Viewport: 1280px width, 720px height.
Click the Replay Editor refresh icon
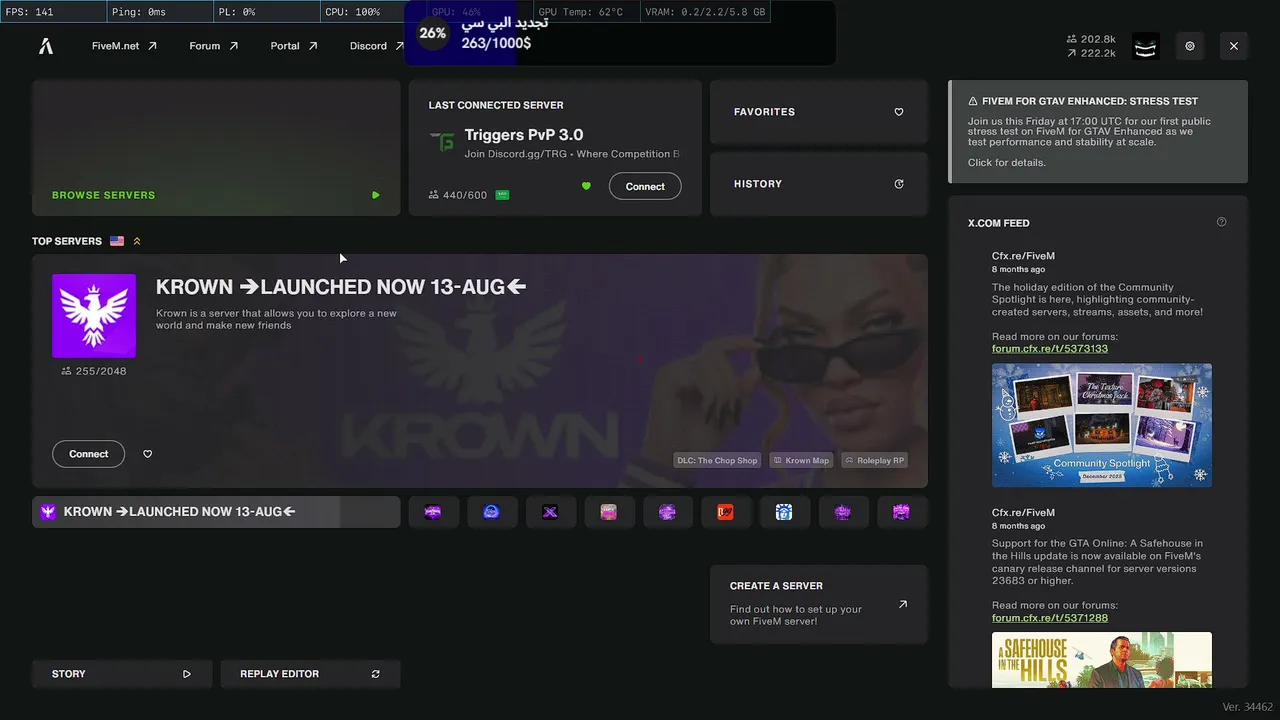pos(376,674)
